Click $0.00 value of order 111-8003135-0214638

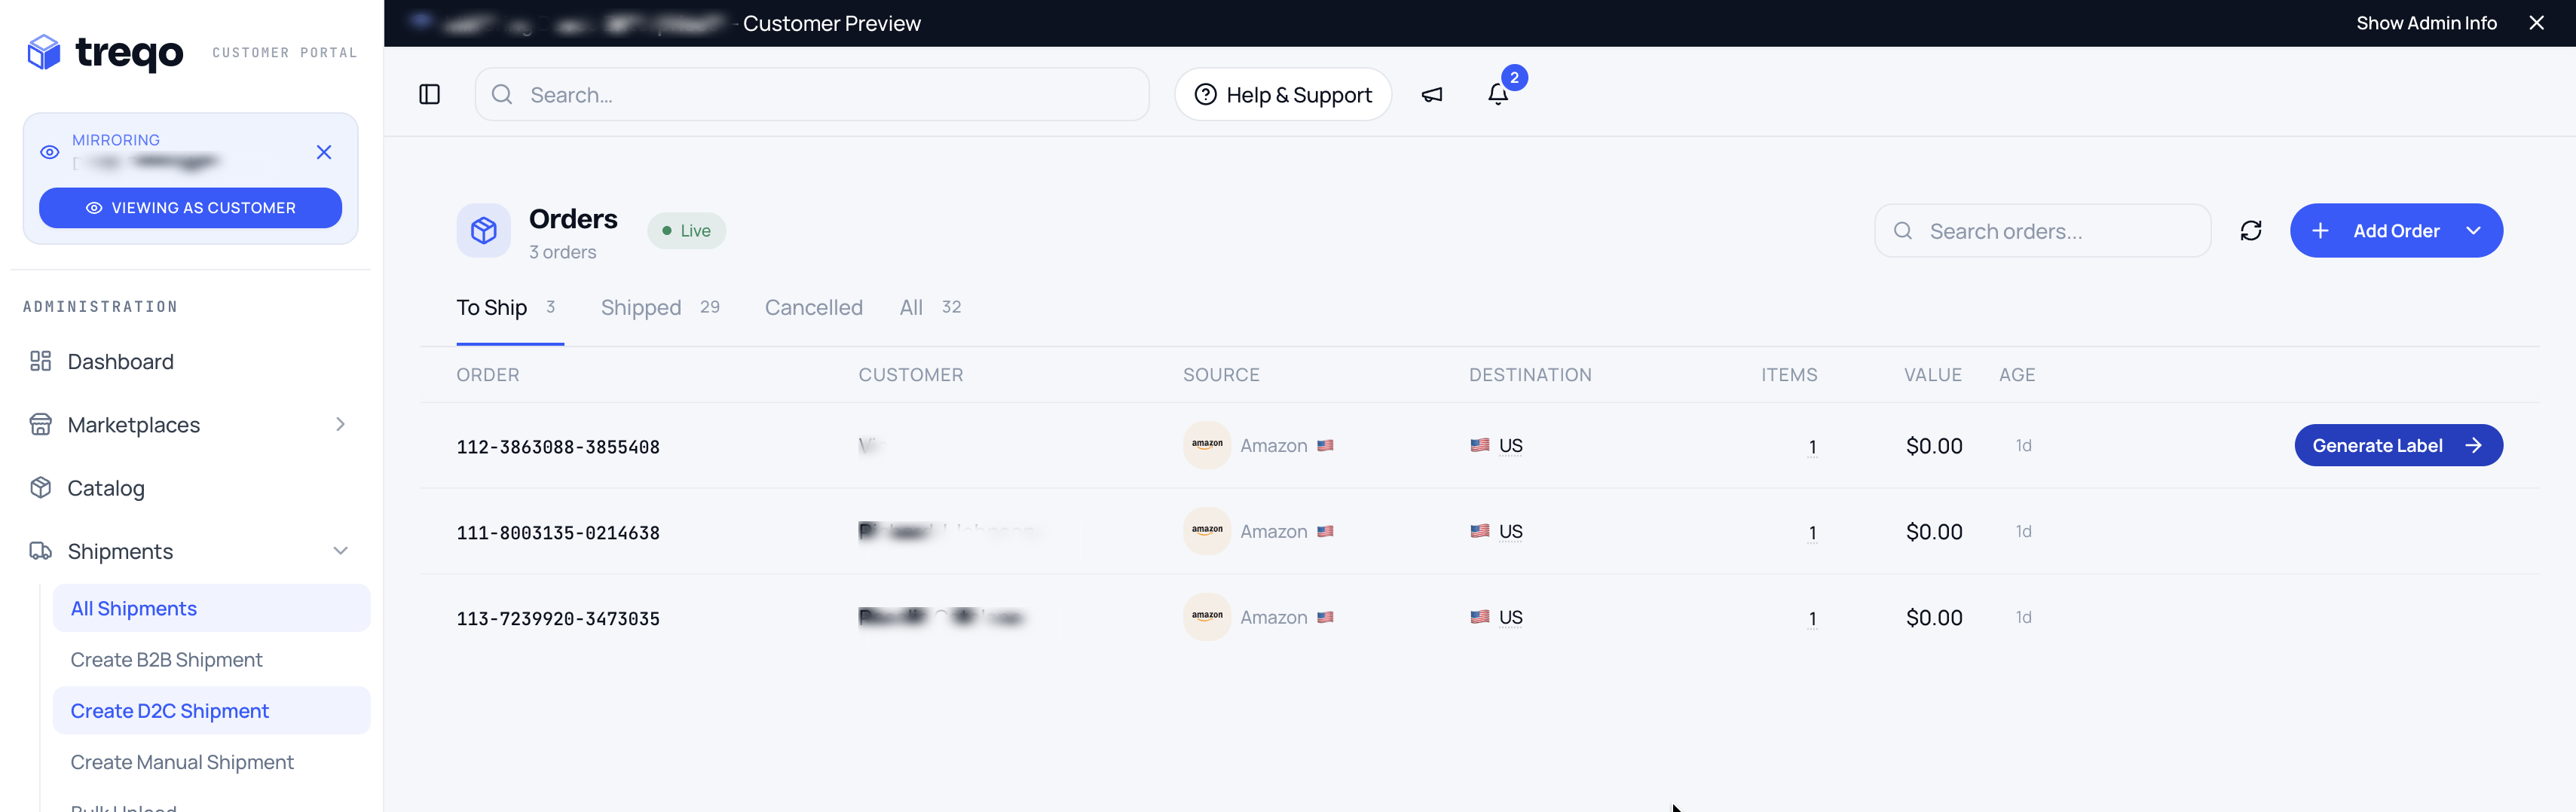click(x=1933, y=532)
